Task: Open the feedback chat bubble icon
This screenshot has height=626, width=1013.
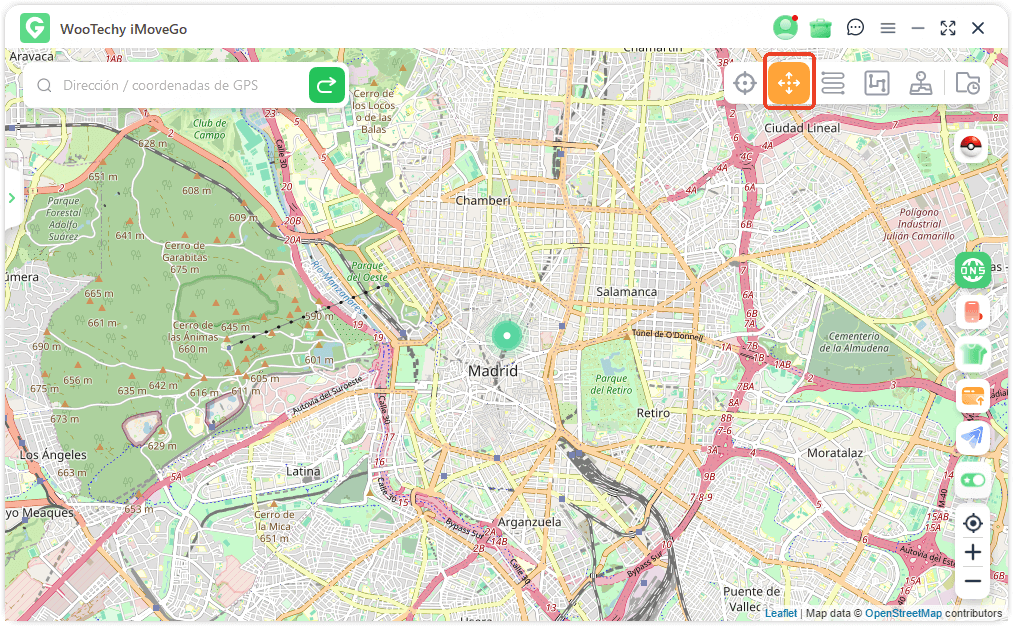Action: pos(855,28)
